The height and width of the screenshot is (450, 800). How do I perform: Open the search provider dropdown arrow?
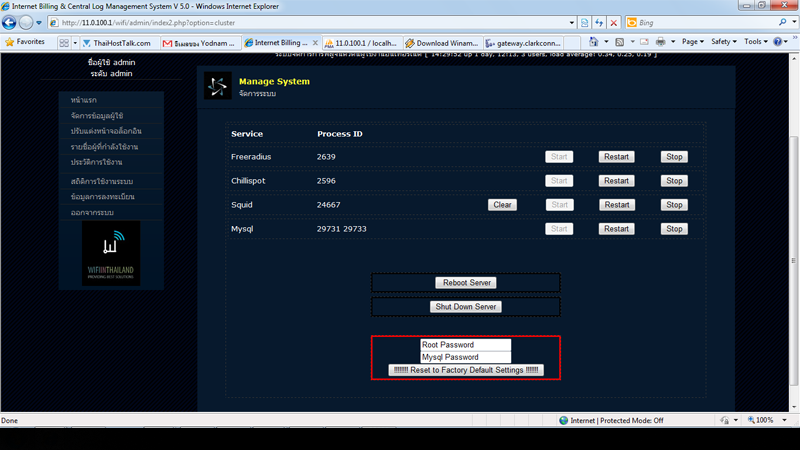[794, 22]
